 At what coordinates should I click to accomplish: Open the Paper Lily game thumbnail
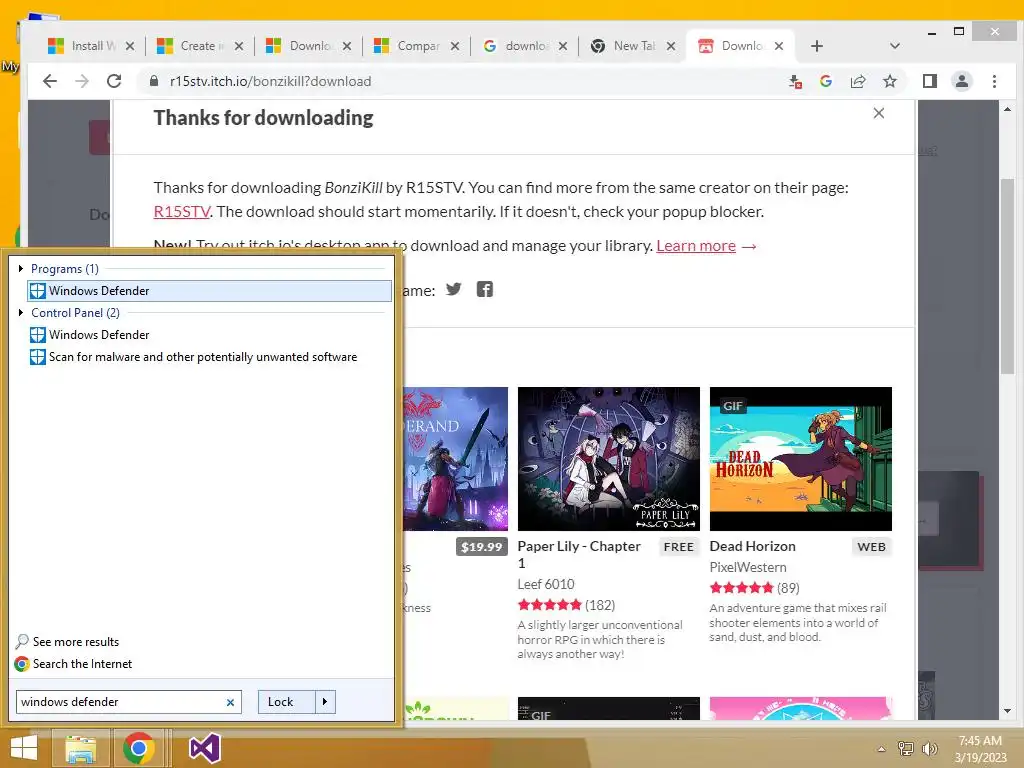(x=609, y=458)
